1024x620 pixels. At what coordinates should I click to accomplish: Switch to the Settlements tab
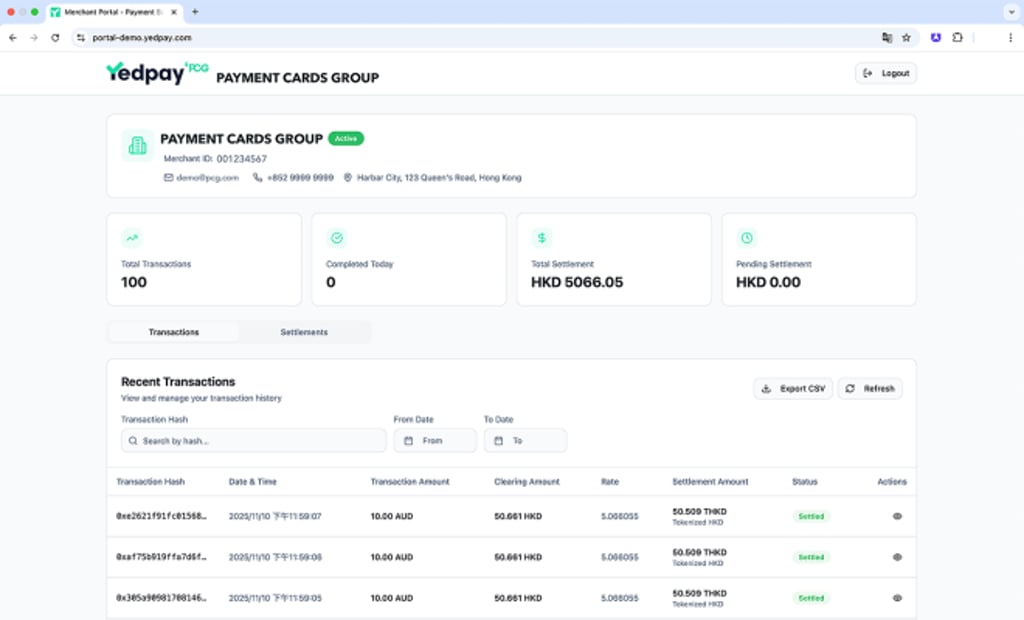[x=305, y=331]
